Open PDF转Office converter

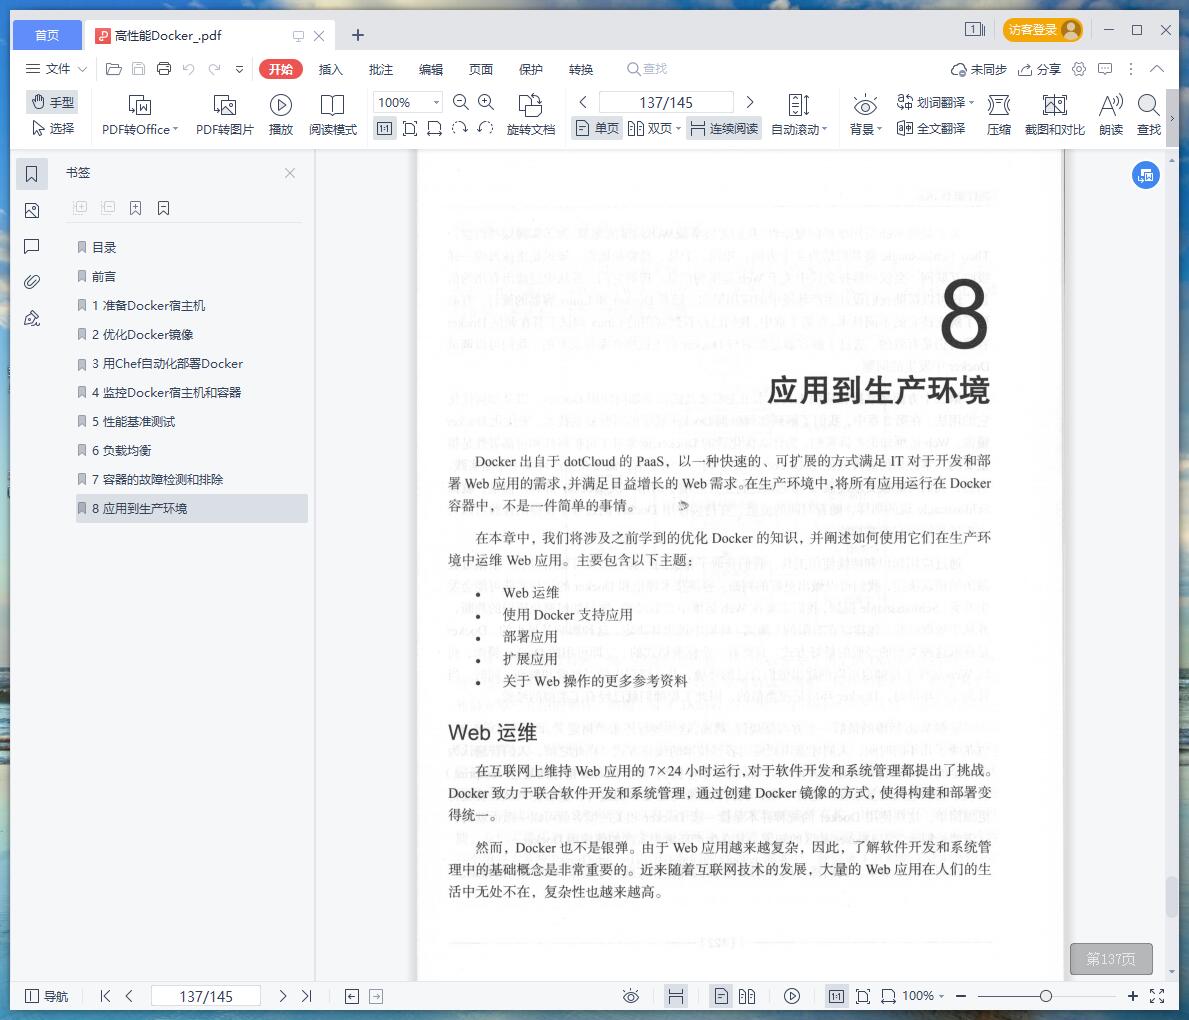[140, 115]
